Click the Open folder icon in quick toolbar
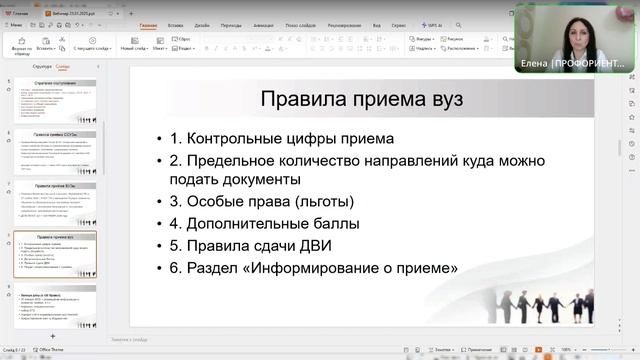Viewport: 640px width, 360px height. click(33, 25)
